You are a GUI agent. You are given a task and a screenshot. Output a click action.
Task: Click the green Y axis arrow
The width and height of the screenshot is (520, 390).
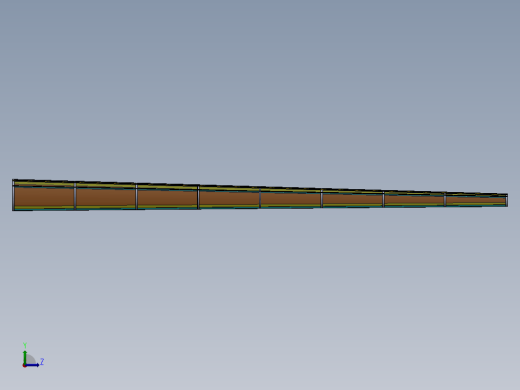pos(25,357)
